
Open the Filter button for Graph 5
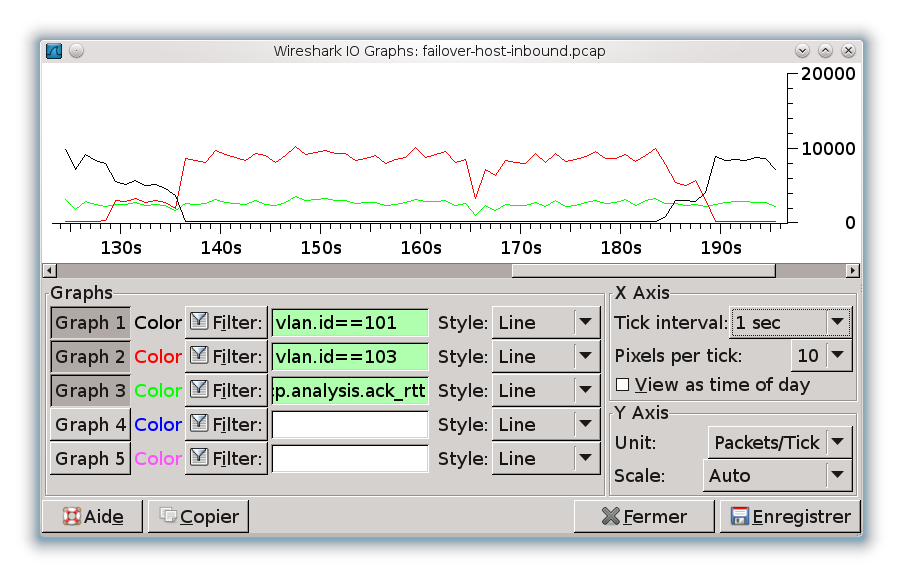226,458
